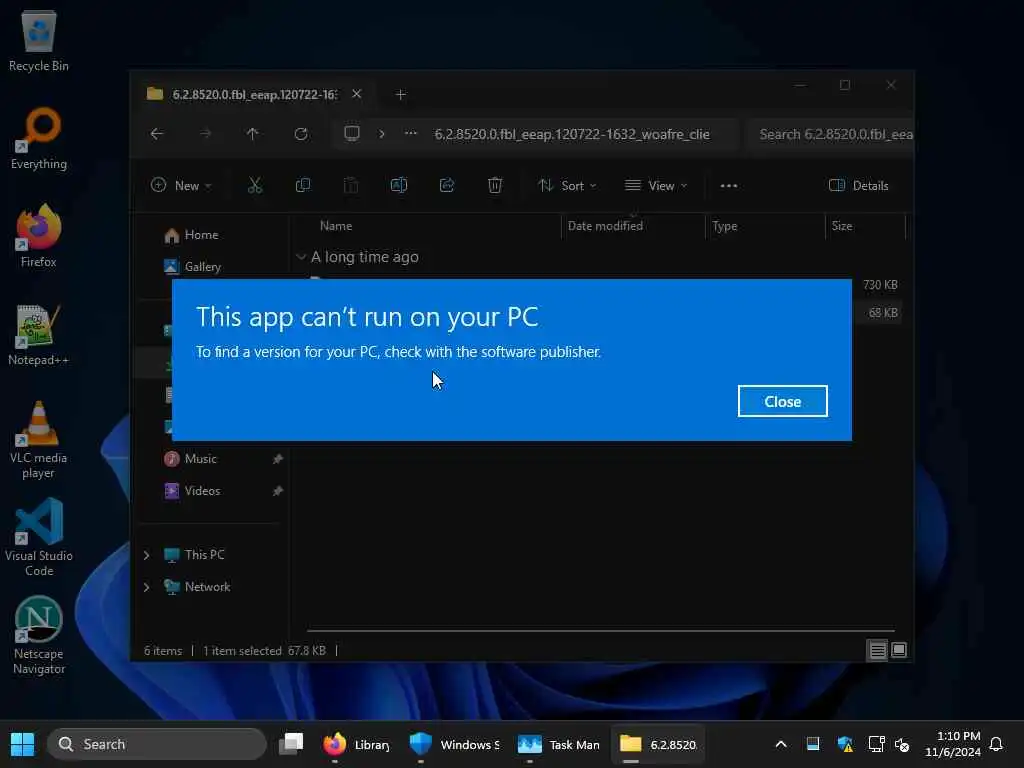The height and width of the screenshot is (768, 1024).
Task: Switch to Windows Security taskbar window
Action: tap(455, 744)
